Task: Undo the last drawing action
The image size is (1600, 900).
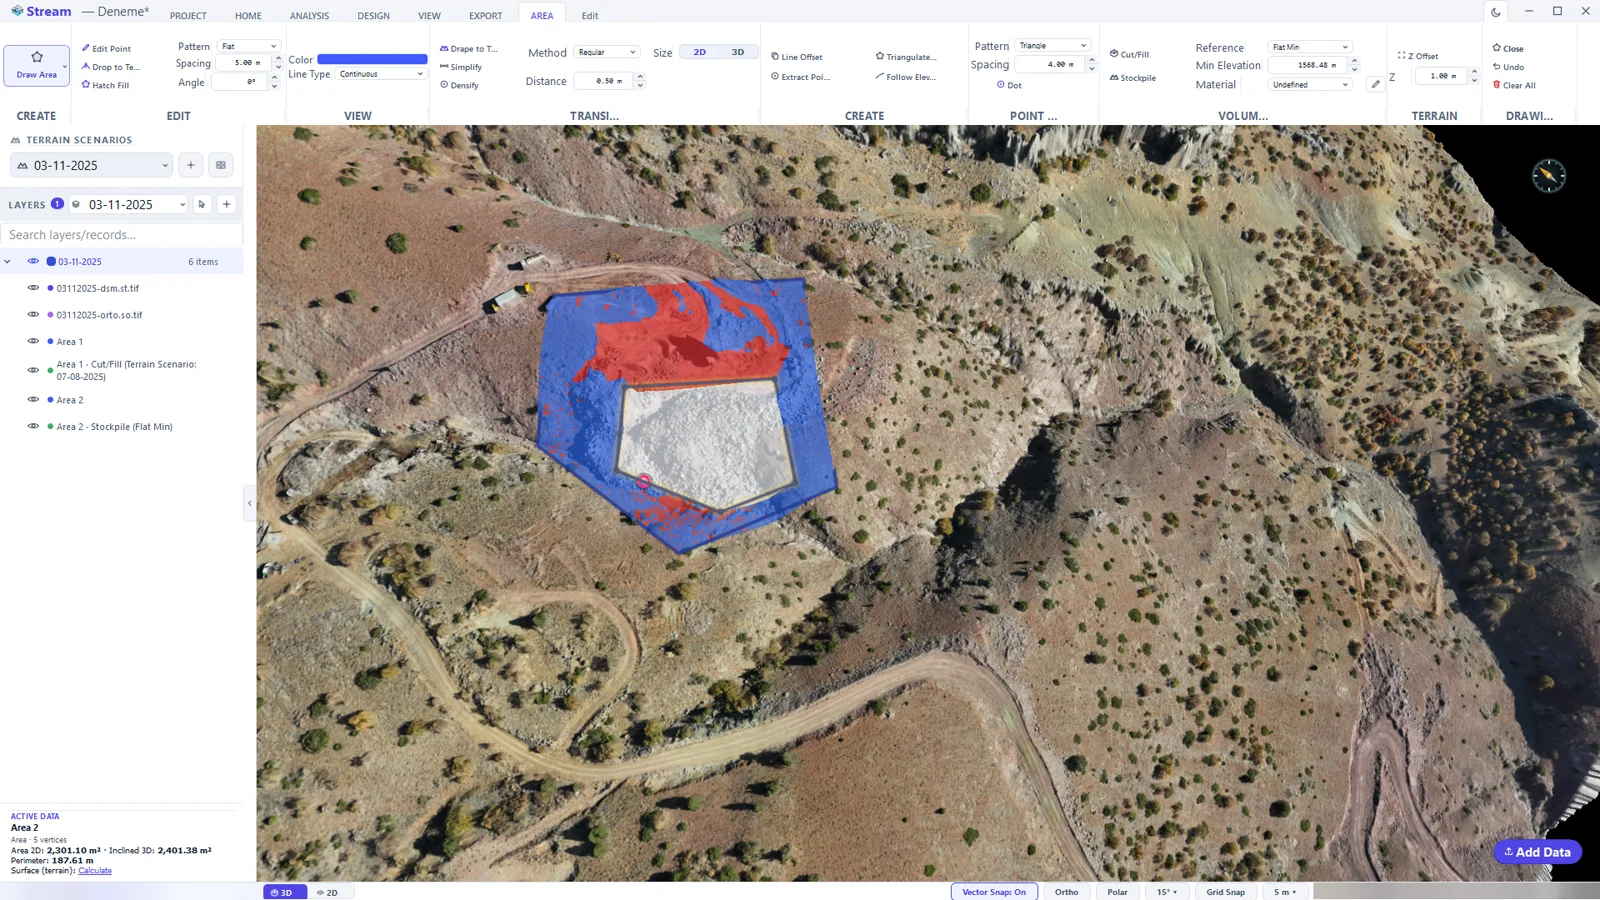Action: (x=1509, y=67)
